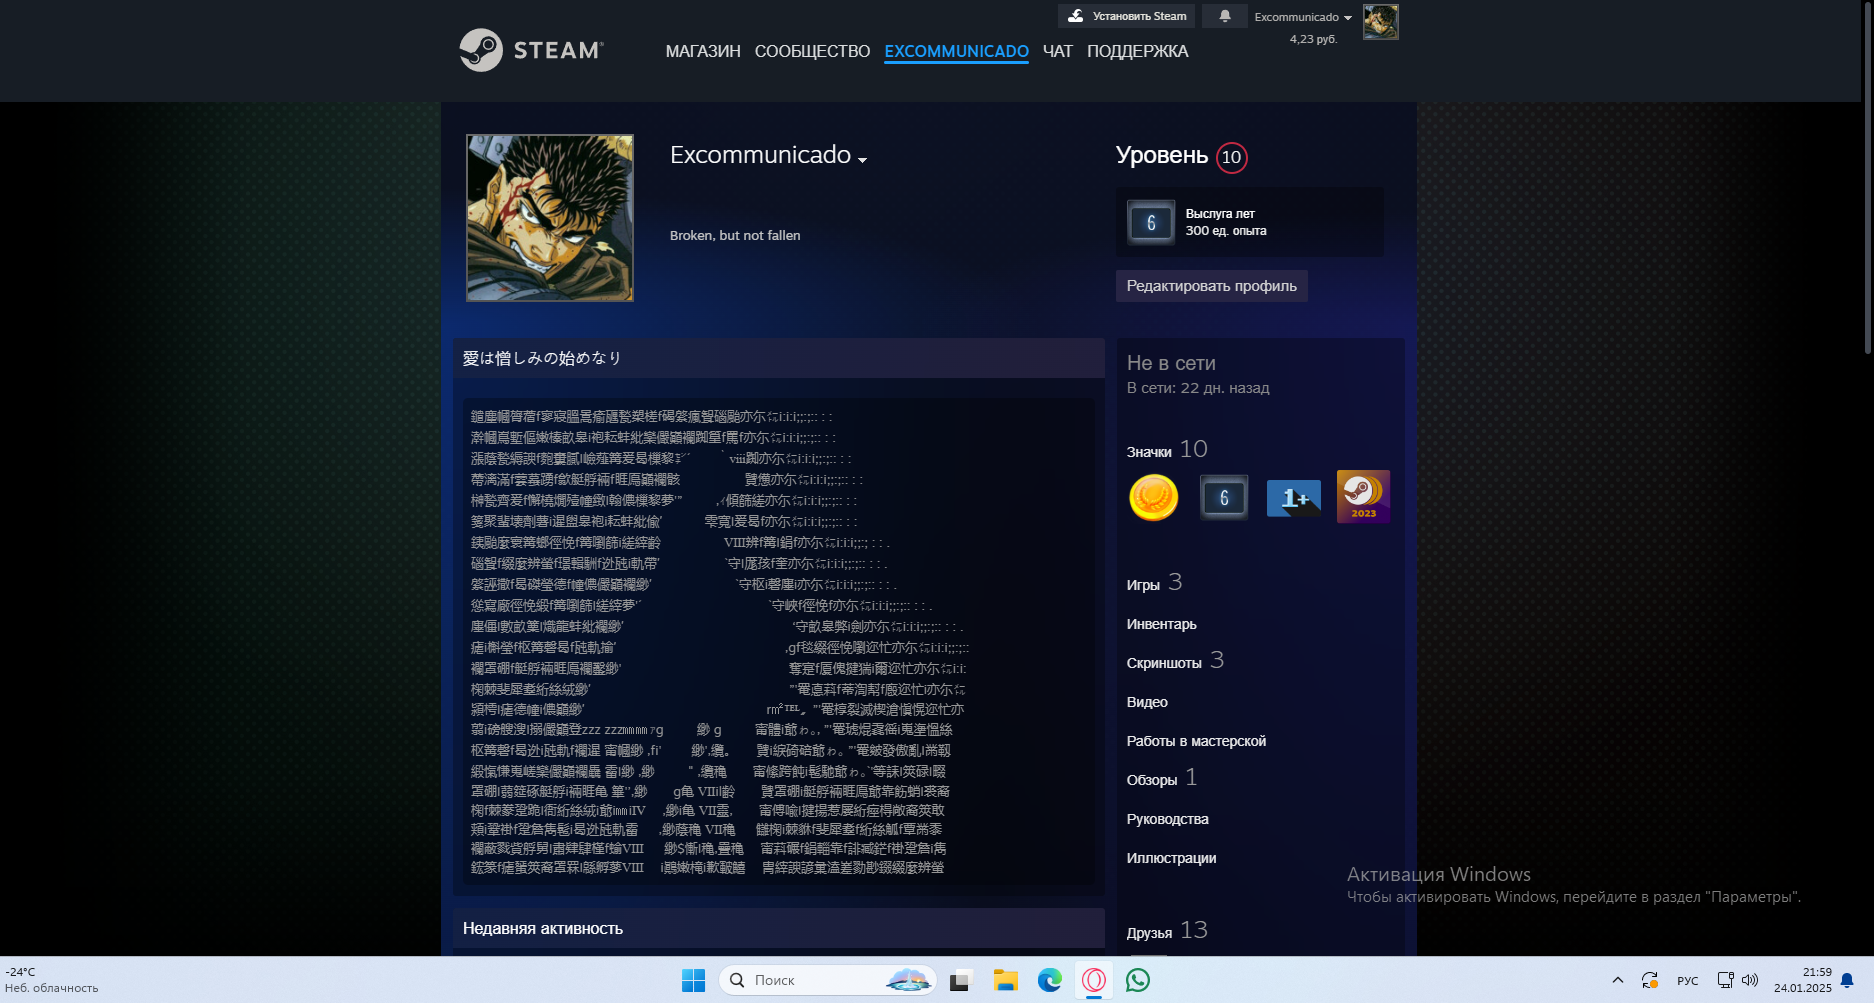This screenshot has width=1874, height=1003.
Task: Show hidden tray icons chevron
Action: click(1617, 980)
